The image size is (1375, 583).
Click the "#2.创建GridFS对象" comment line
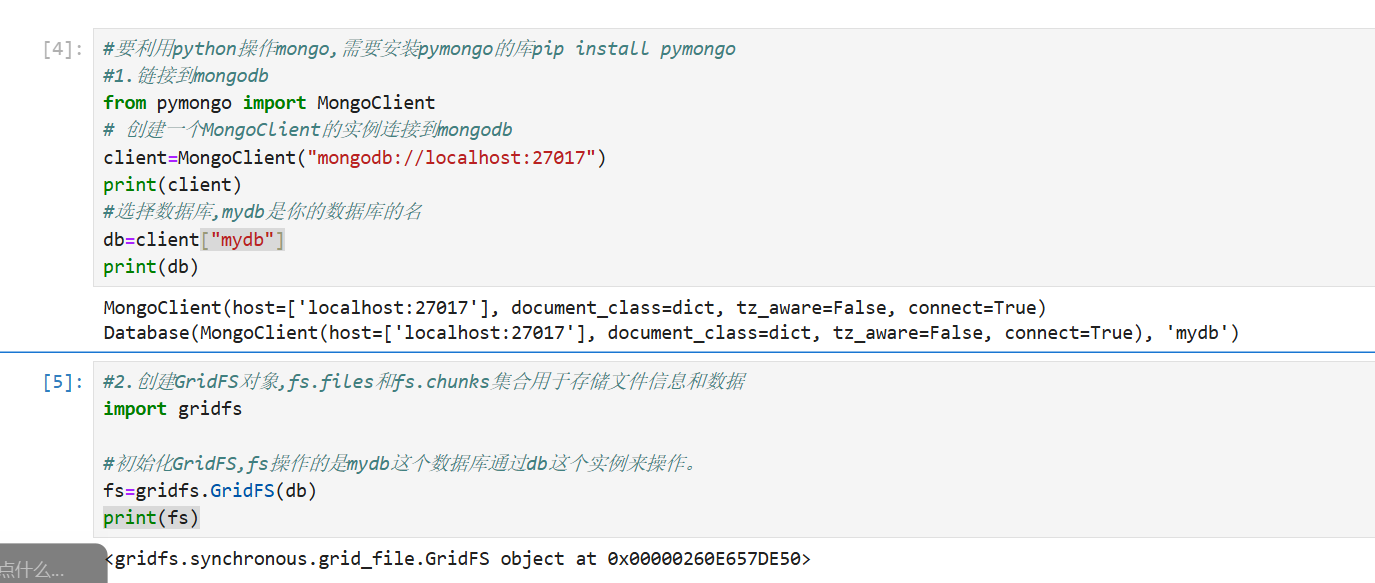click(423, 381)
